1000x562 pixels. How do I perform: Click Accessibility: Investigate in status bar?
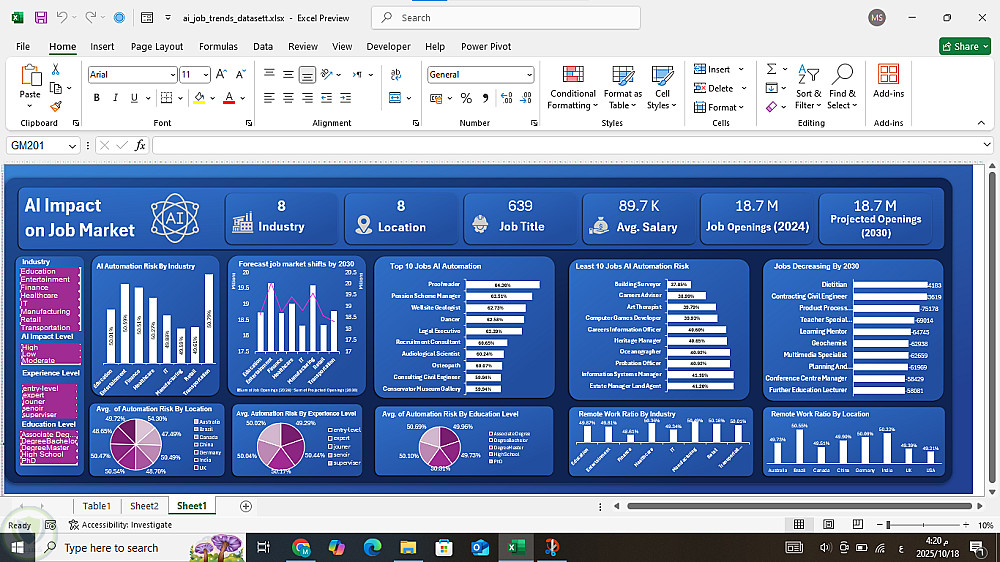pyautogui.click(x=121, y=524)
